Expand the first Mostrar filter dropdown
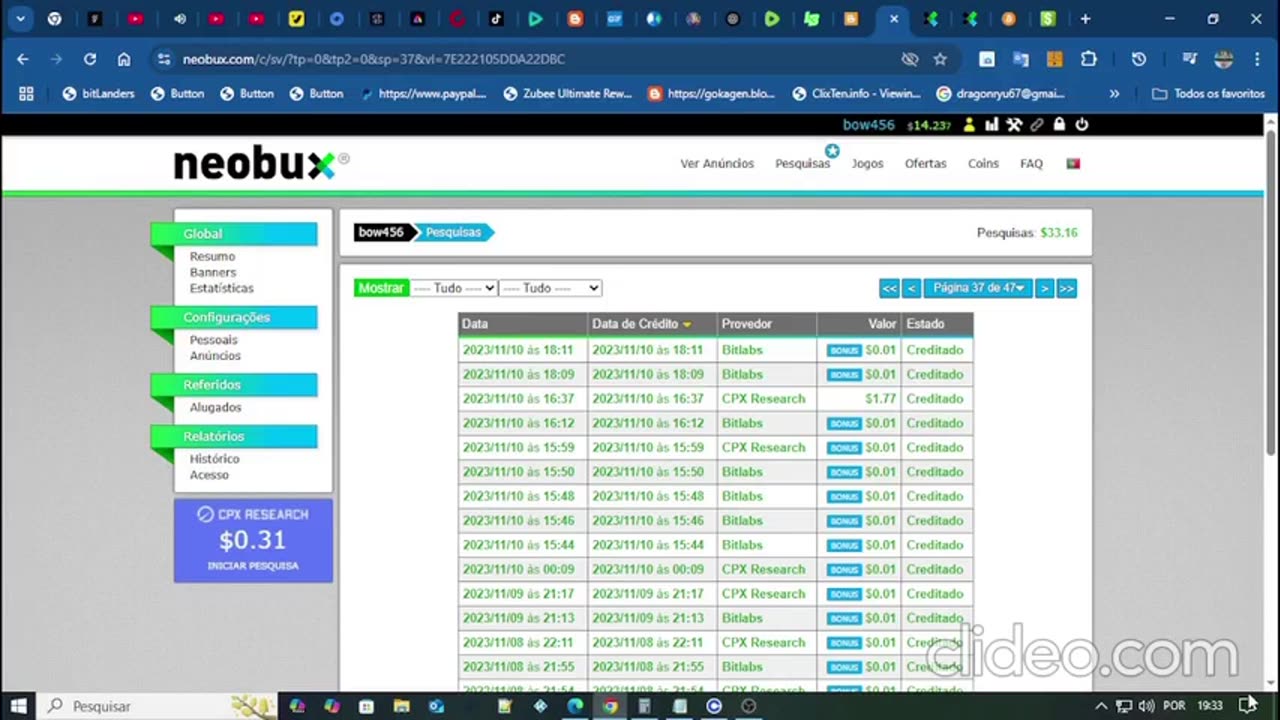1280x720 pixels. pyautogui.click(x=453, y=288)
